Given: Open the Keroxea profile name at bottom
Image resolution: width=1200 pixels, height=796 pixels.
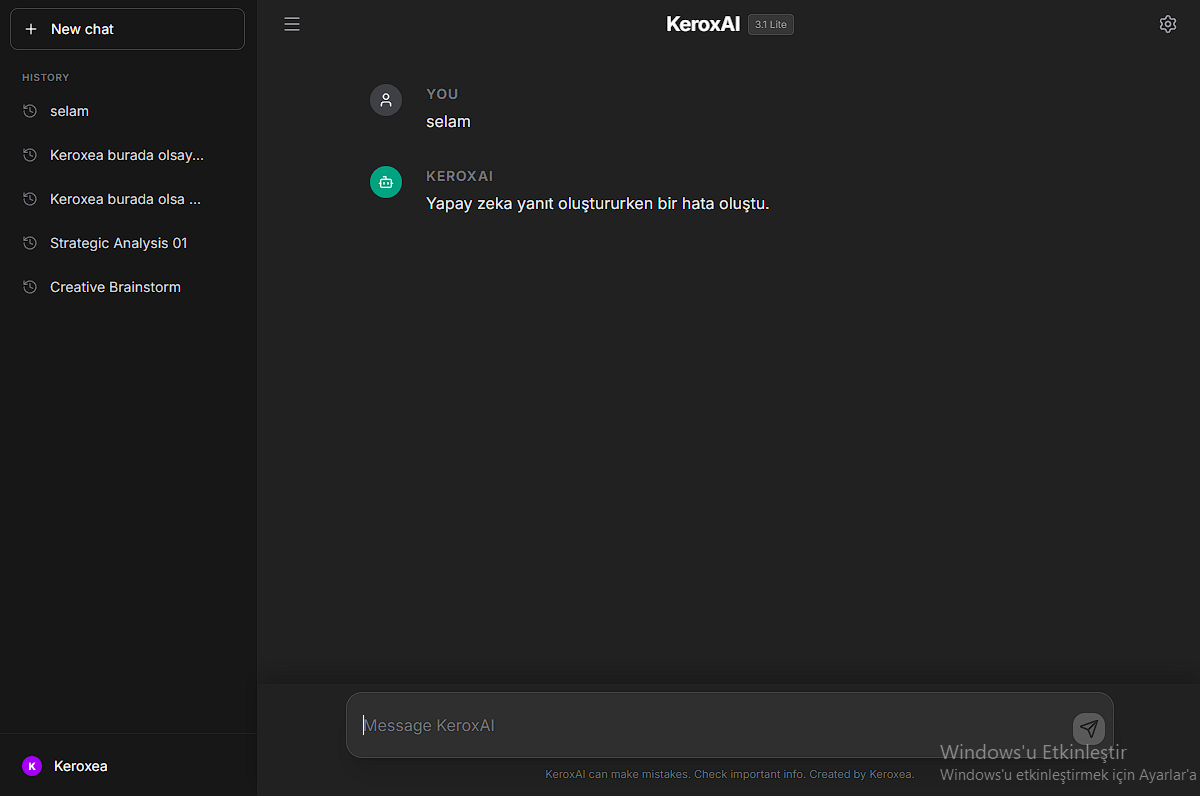Looking at the screenshot, I should click(81, 766).
